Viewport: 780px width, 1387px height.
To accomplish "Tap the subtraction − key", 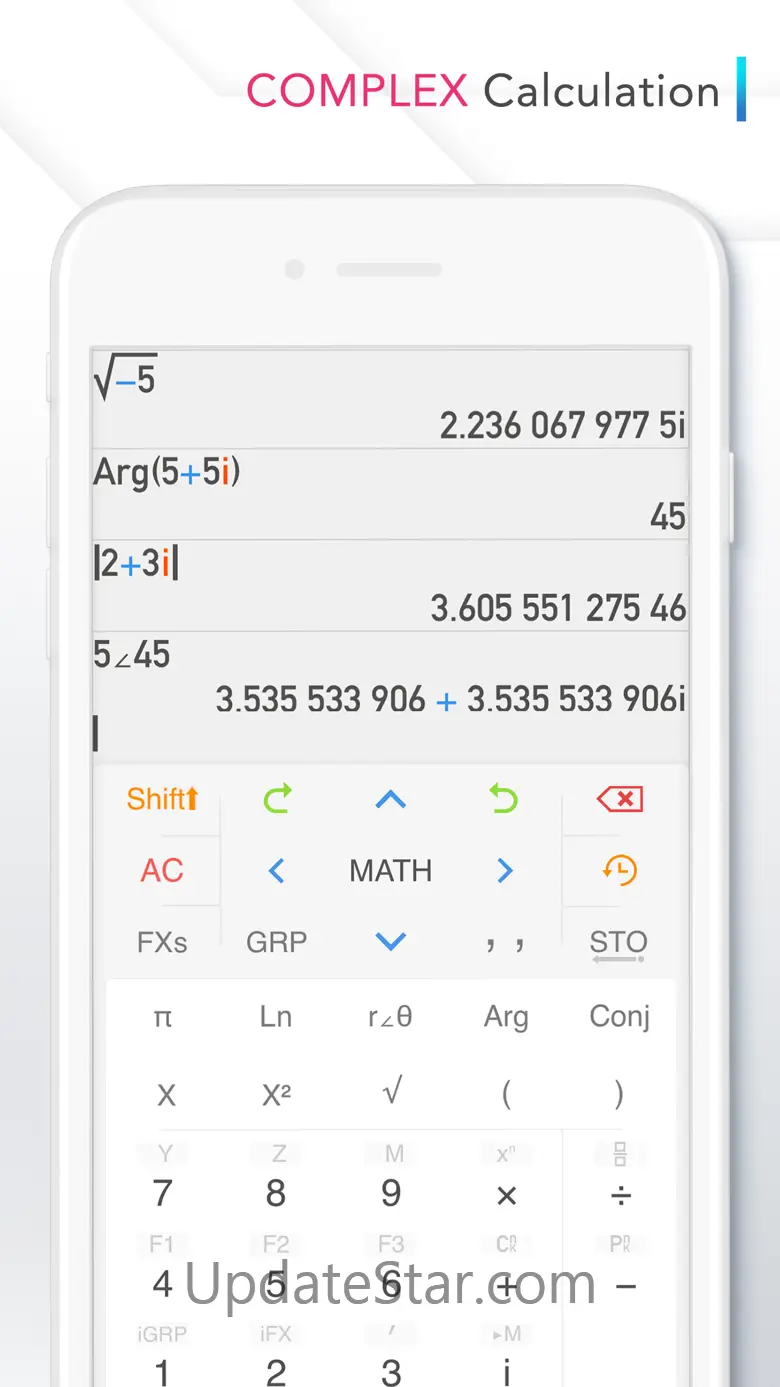I will [x=626, y=1286].
